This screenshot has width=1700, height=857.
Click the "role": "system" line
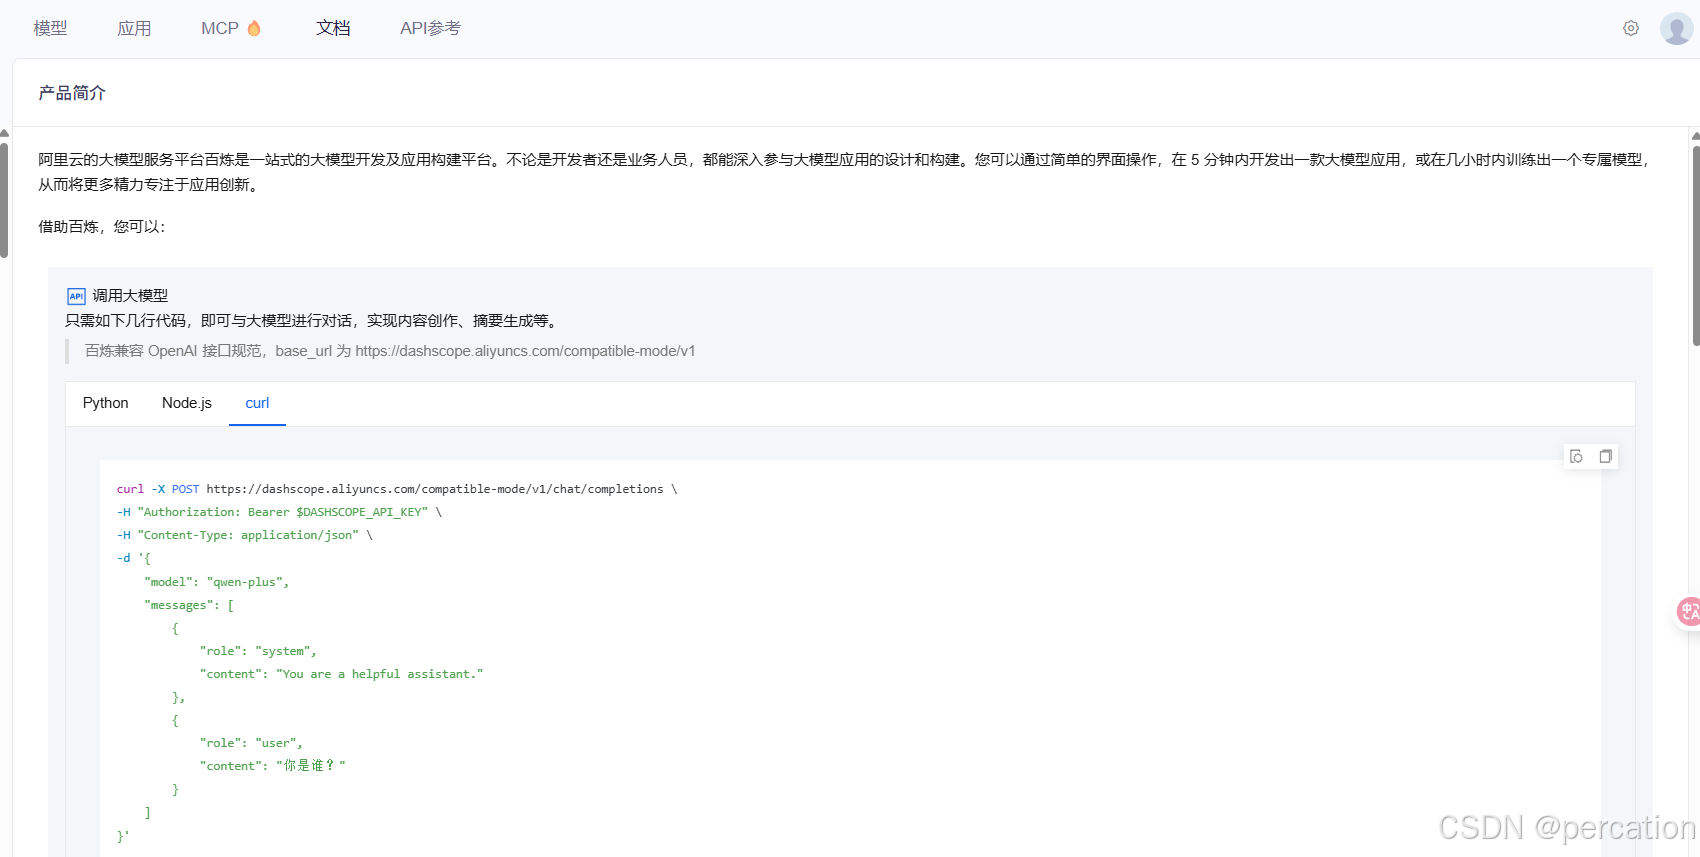pyautogui.click(x=258, y=651)
